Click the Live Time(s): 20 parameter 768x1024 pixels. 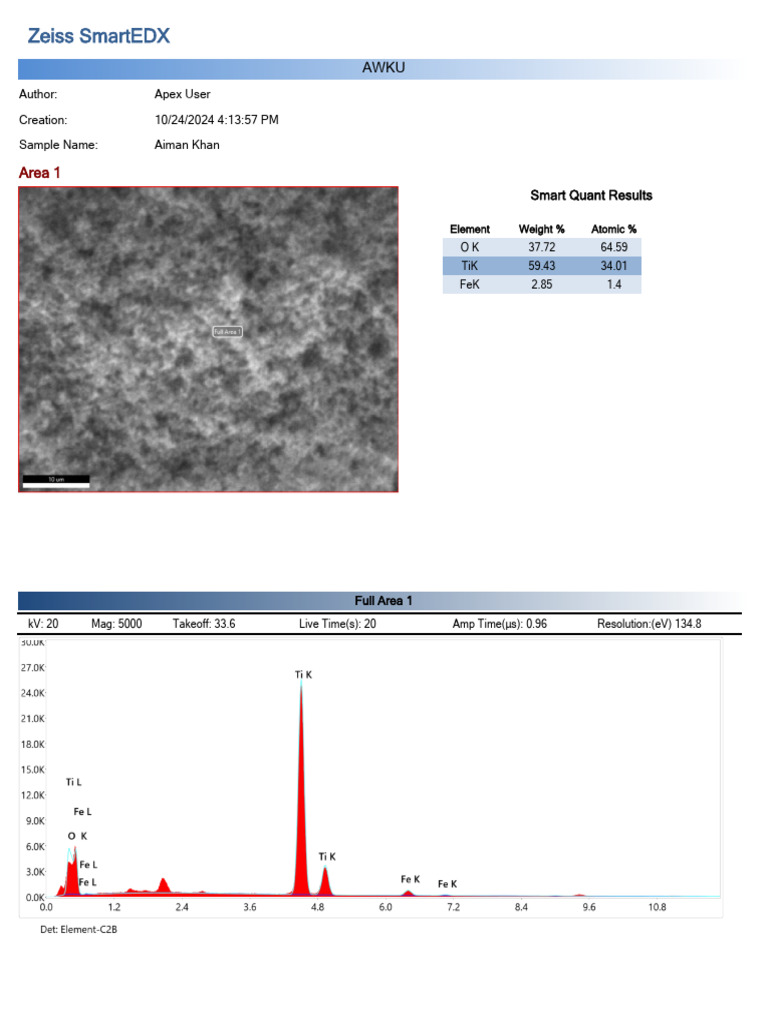(338, 624)
